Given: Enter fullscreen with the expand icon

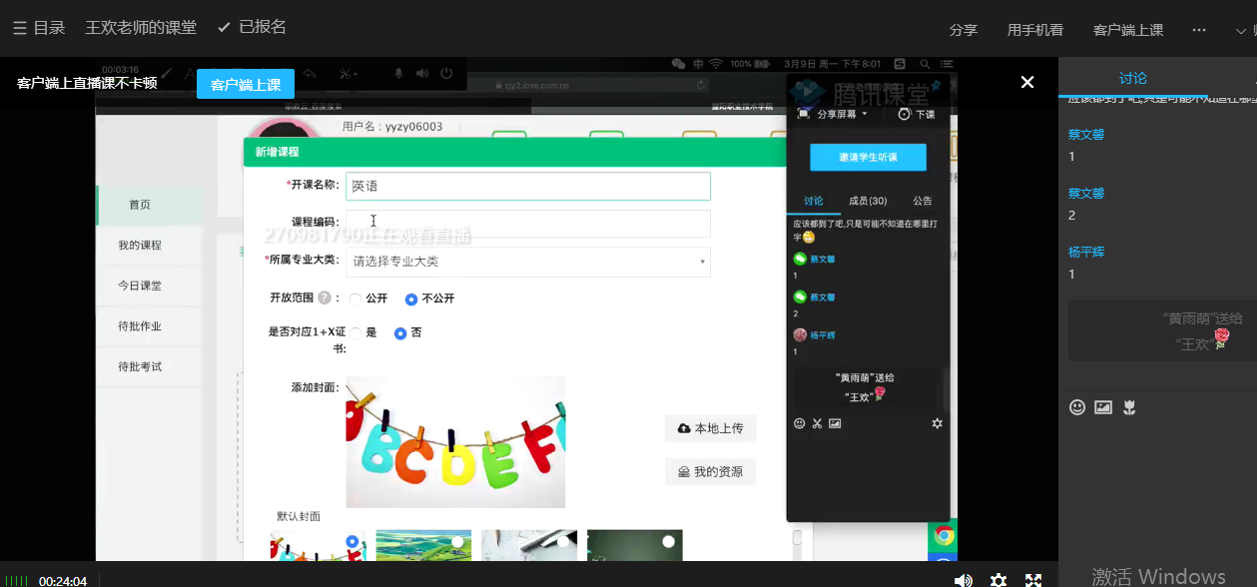Looking at the screenshot, I should tap(1034, 580).
